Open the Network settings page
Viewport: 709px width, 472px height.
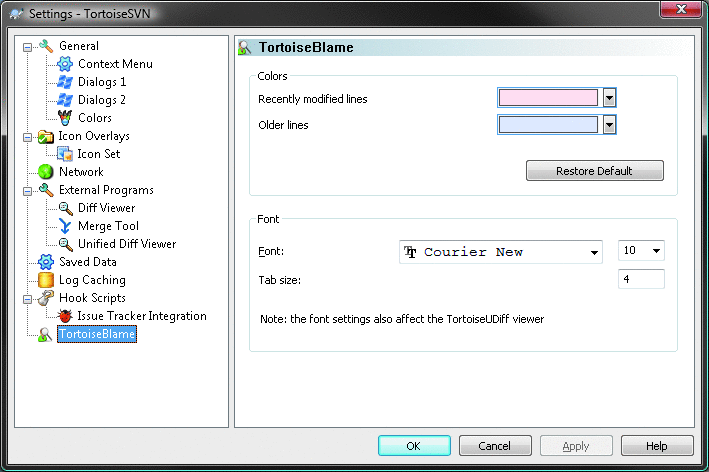tap(81, 172)
